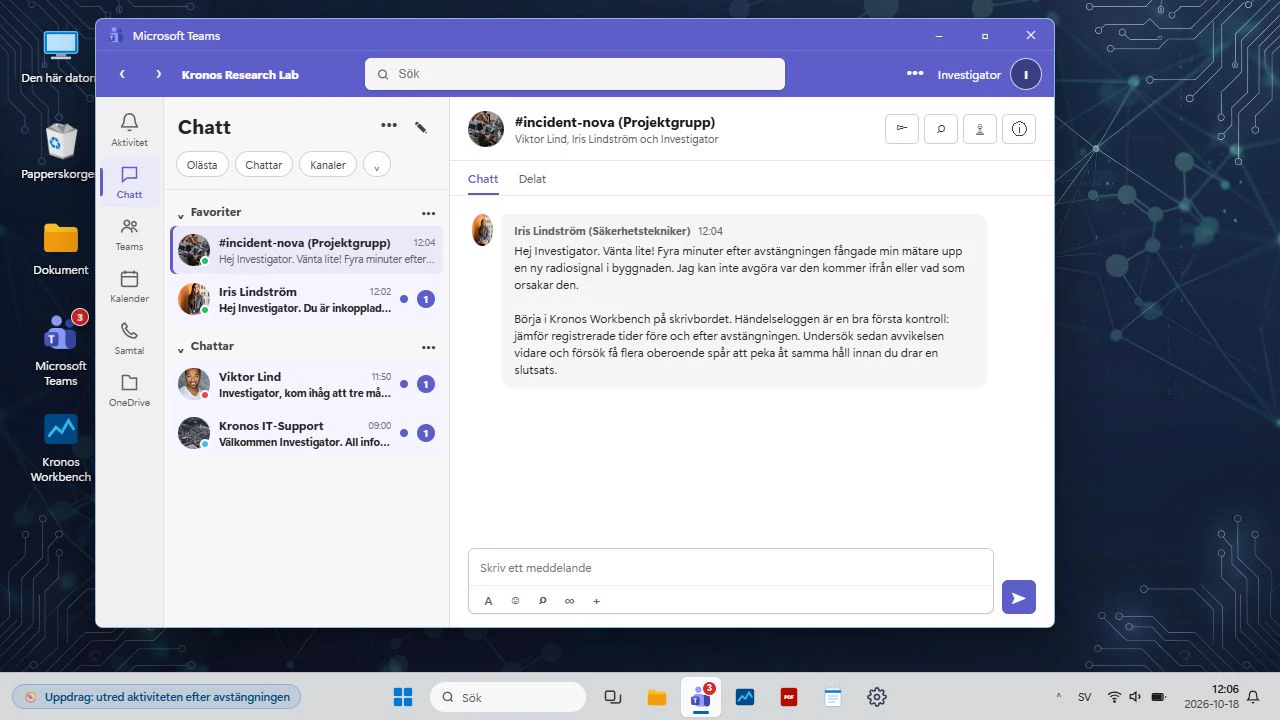Switch to the Delat tab
The height and width of the screenshot is (720, 1280).
(532, 179)
